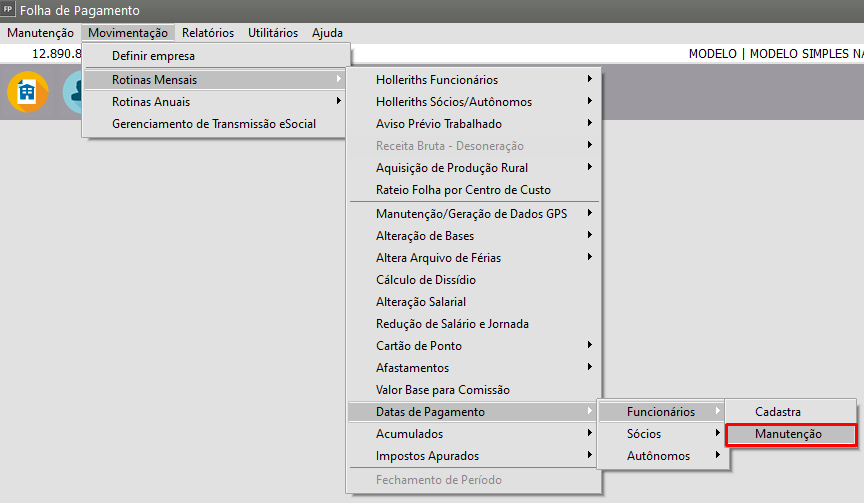Open the Utilitários menu
This screenshot has height=503, width=864.
coord(272,33)
